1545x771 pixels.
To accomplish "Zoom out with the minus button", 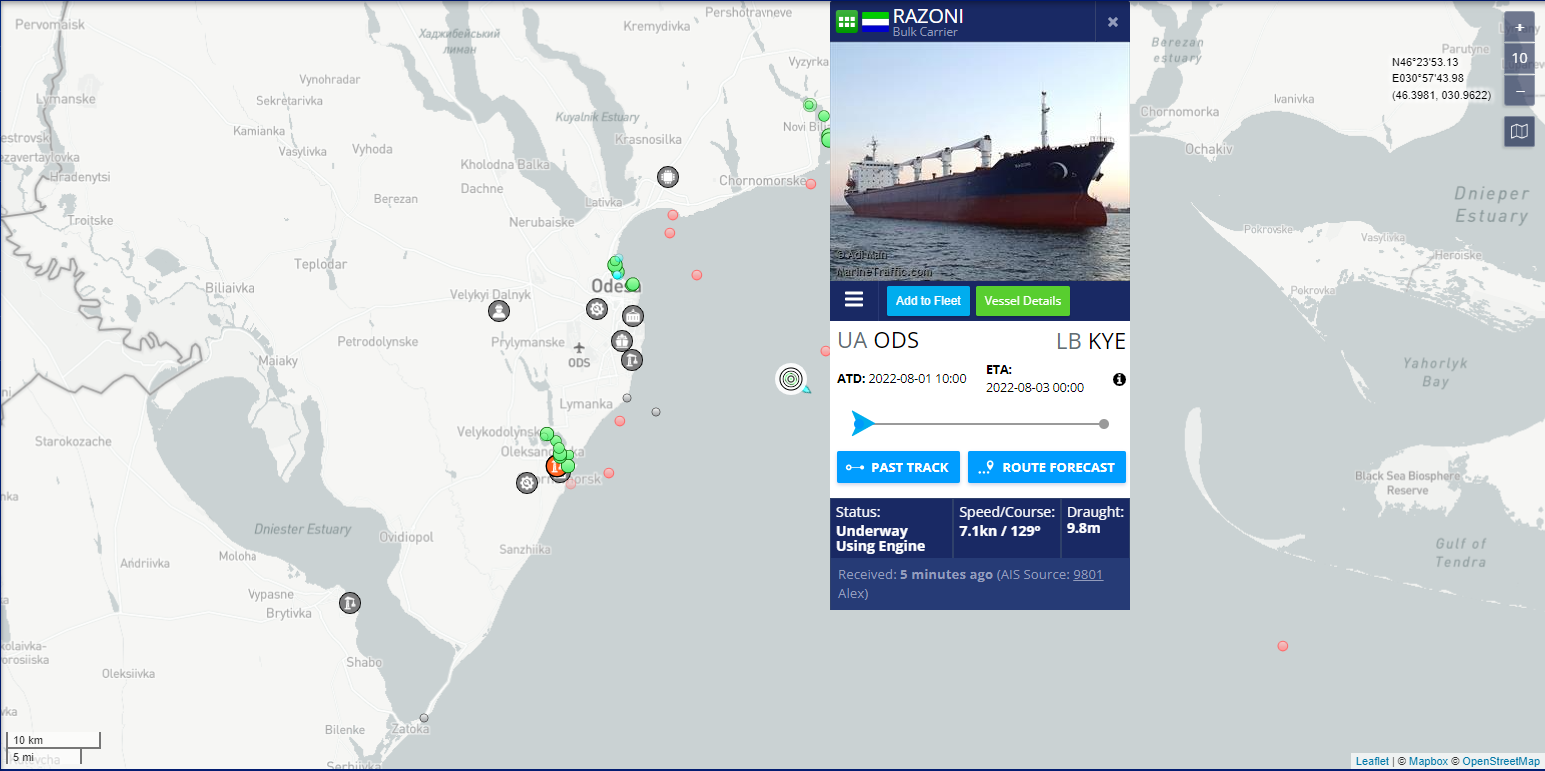I will click(1519, 90).
